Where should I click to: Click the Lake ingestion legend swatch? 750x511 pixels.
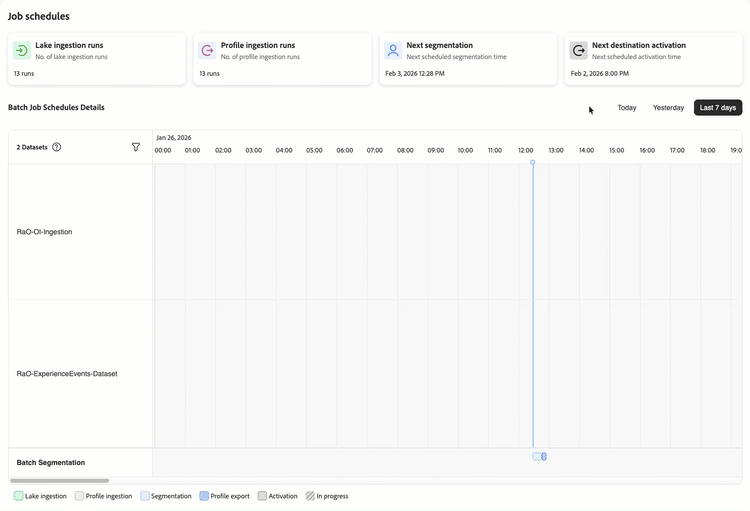19,496
